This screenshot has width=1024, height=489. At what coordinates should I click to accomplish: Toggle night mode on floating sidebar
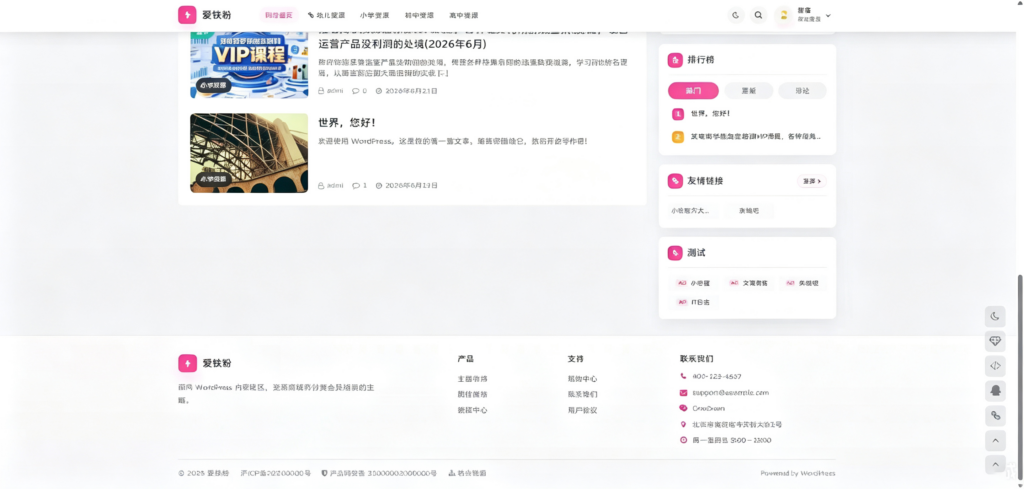click(995, 317)
